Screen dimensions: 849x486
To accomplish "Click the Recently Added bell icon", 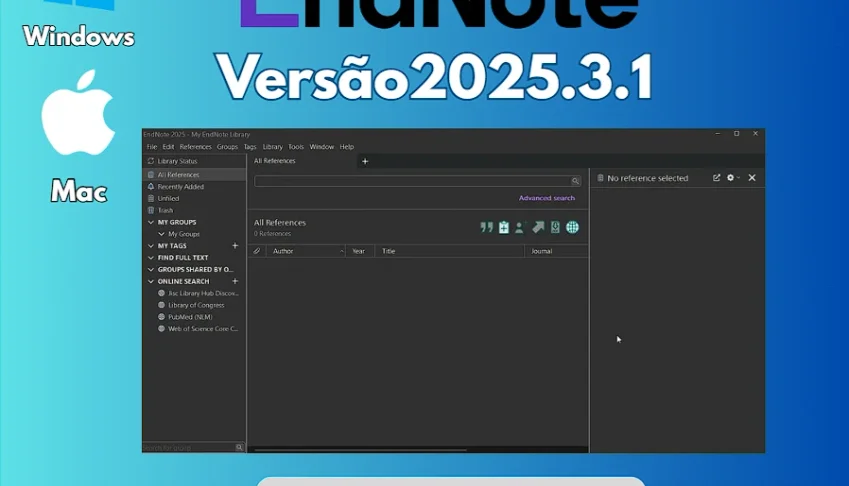I will coord(151,186).
